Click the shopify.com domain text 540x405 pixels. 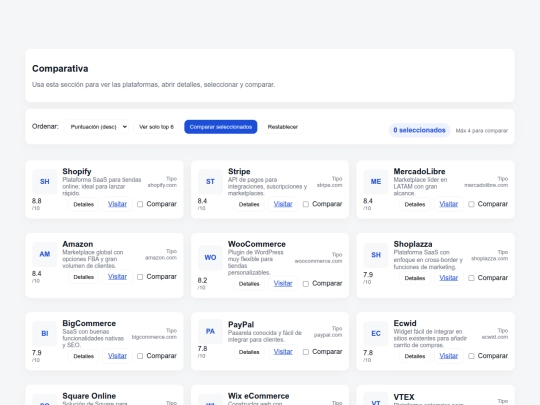point(162,185)
